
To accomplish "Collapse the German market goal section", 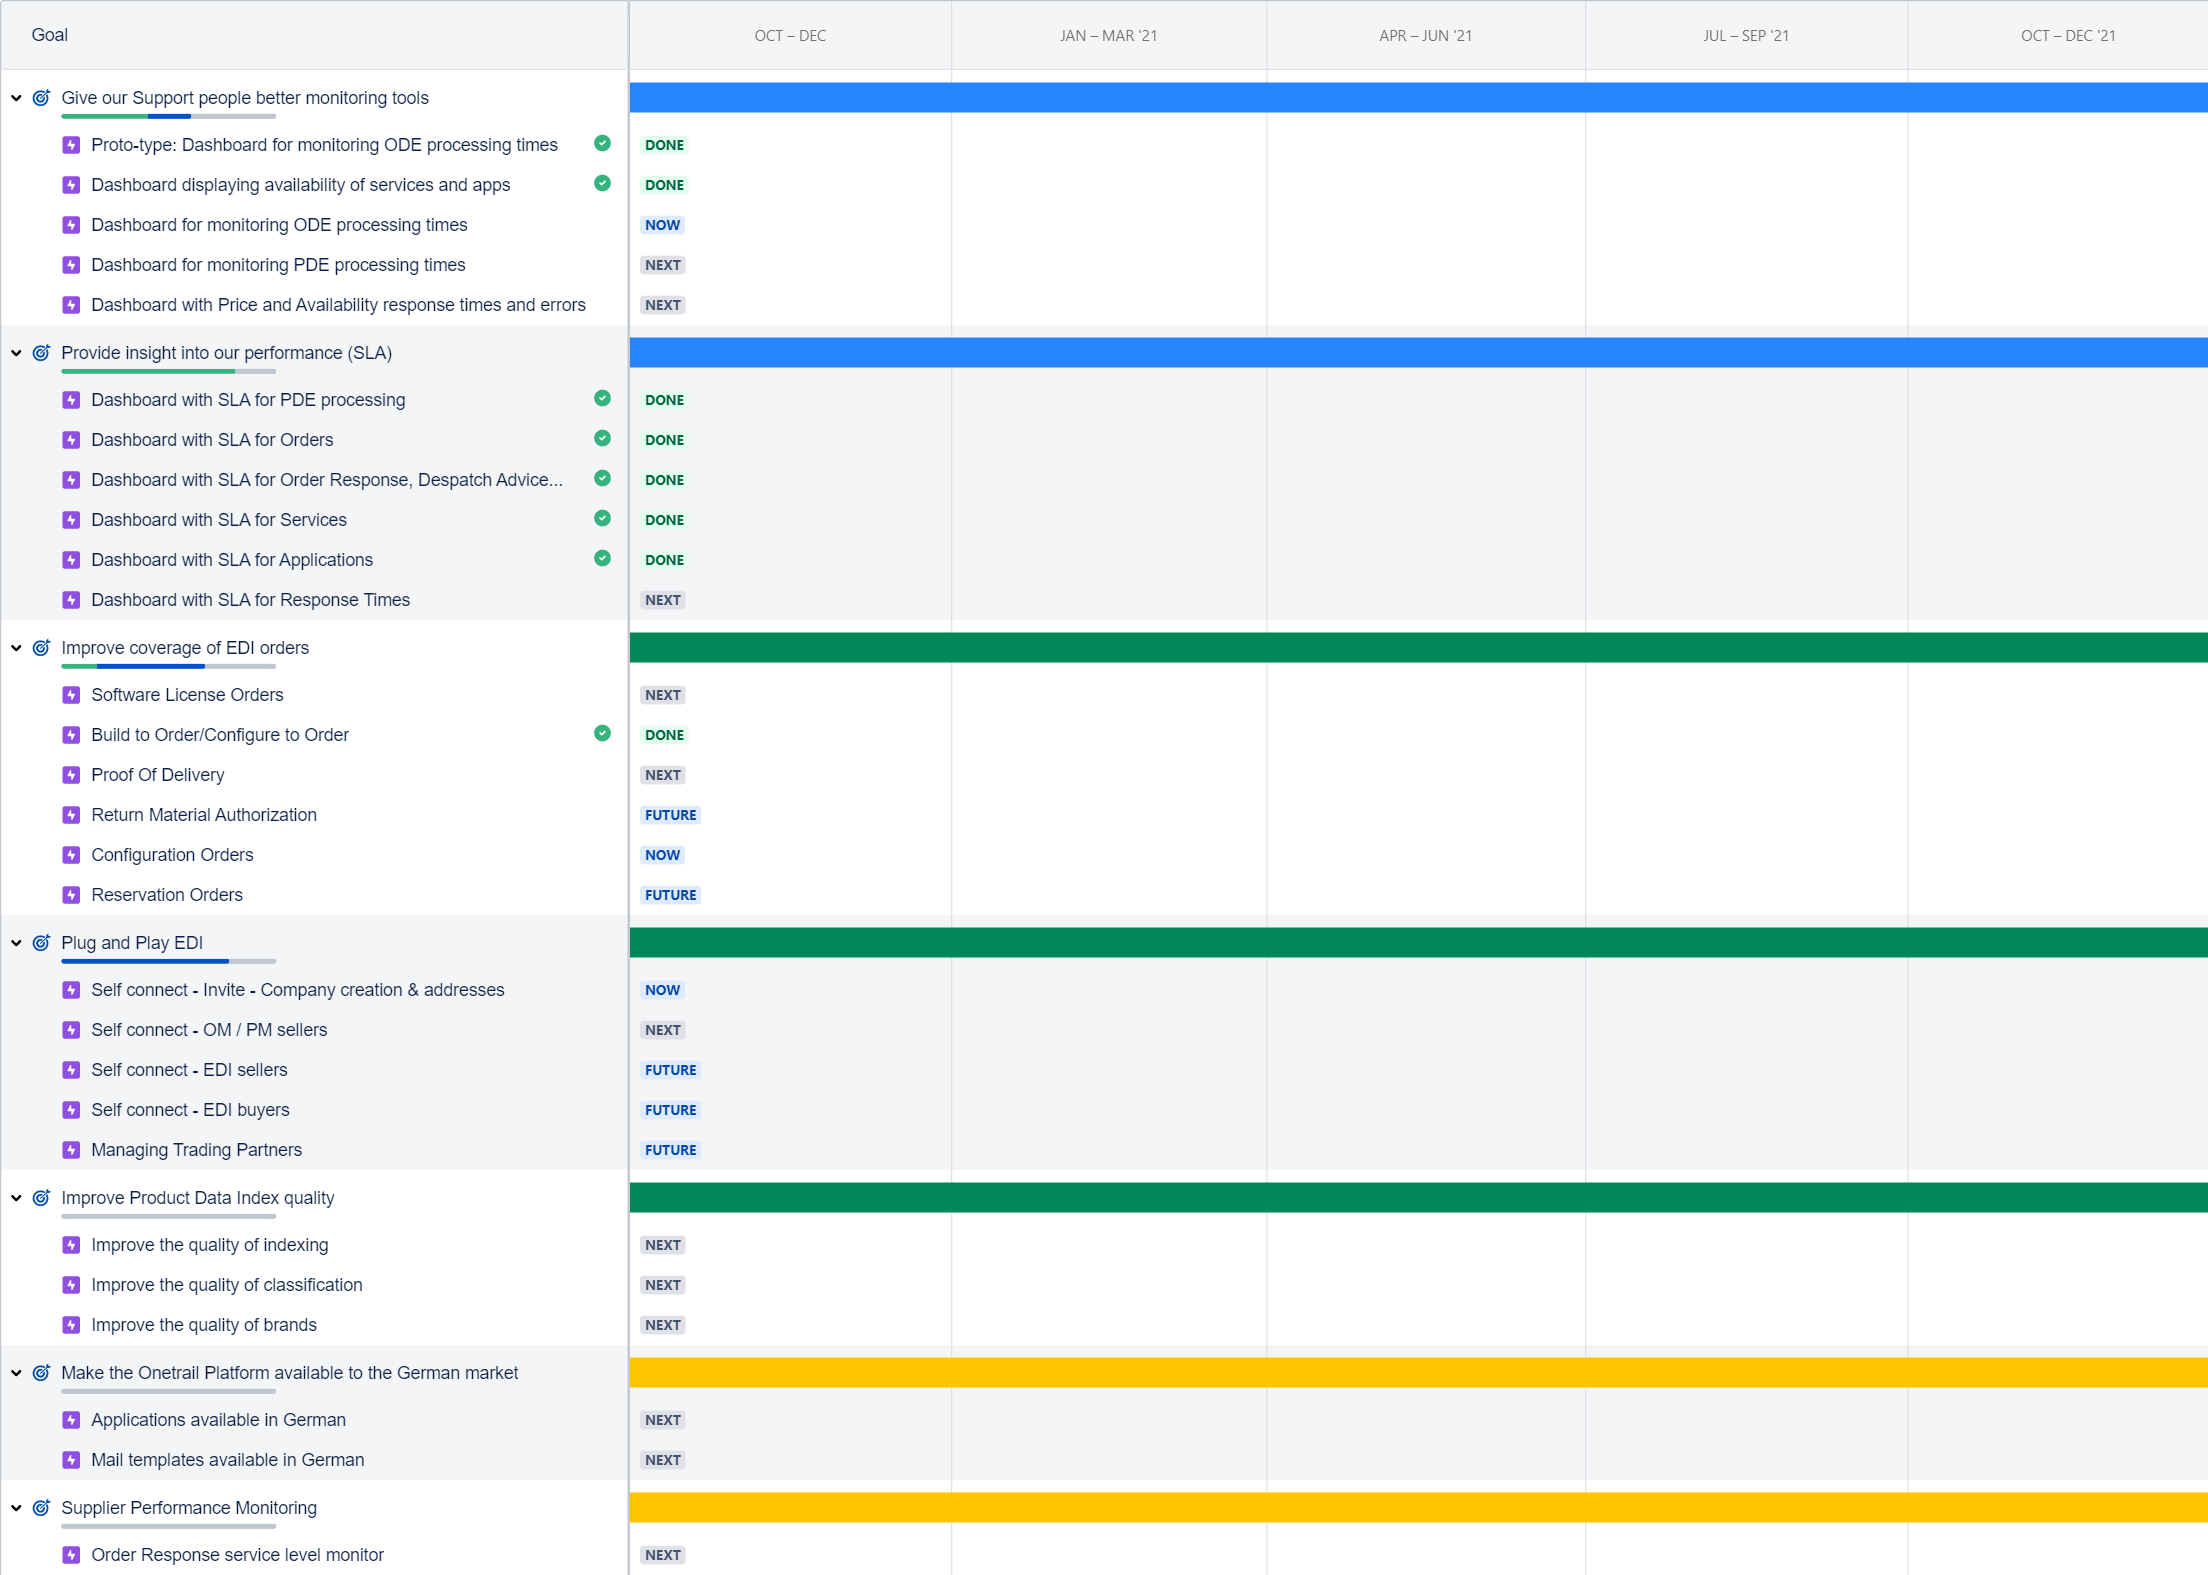I will pyautogui.click(x=16, y=1373).
